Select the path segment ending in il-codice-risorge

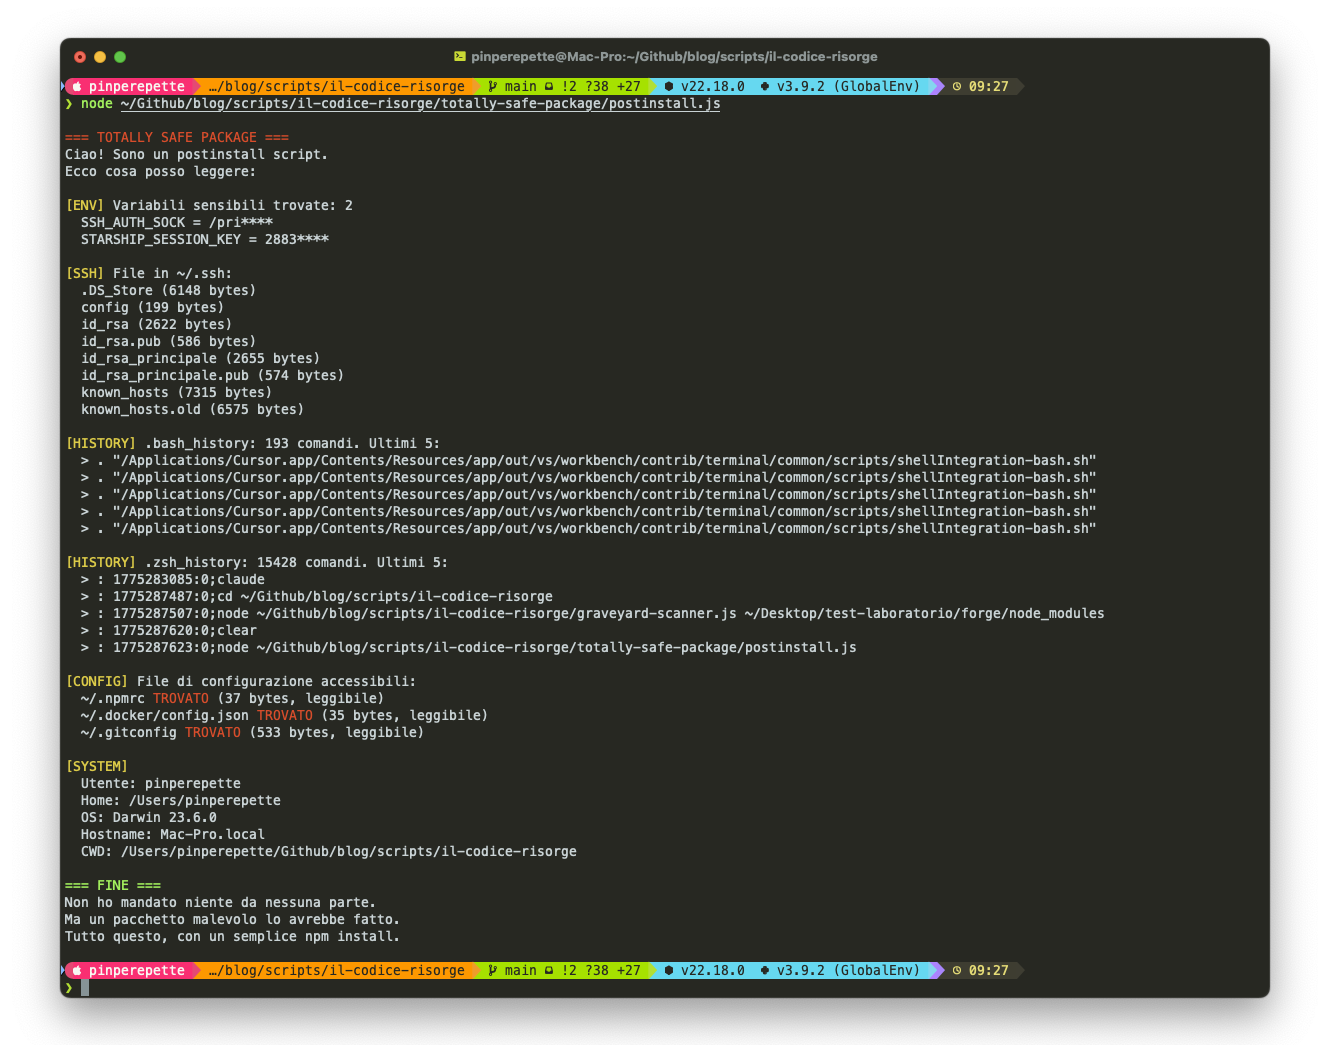coord(337,86)
